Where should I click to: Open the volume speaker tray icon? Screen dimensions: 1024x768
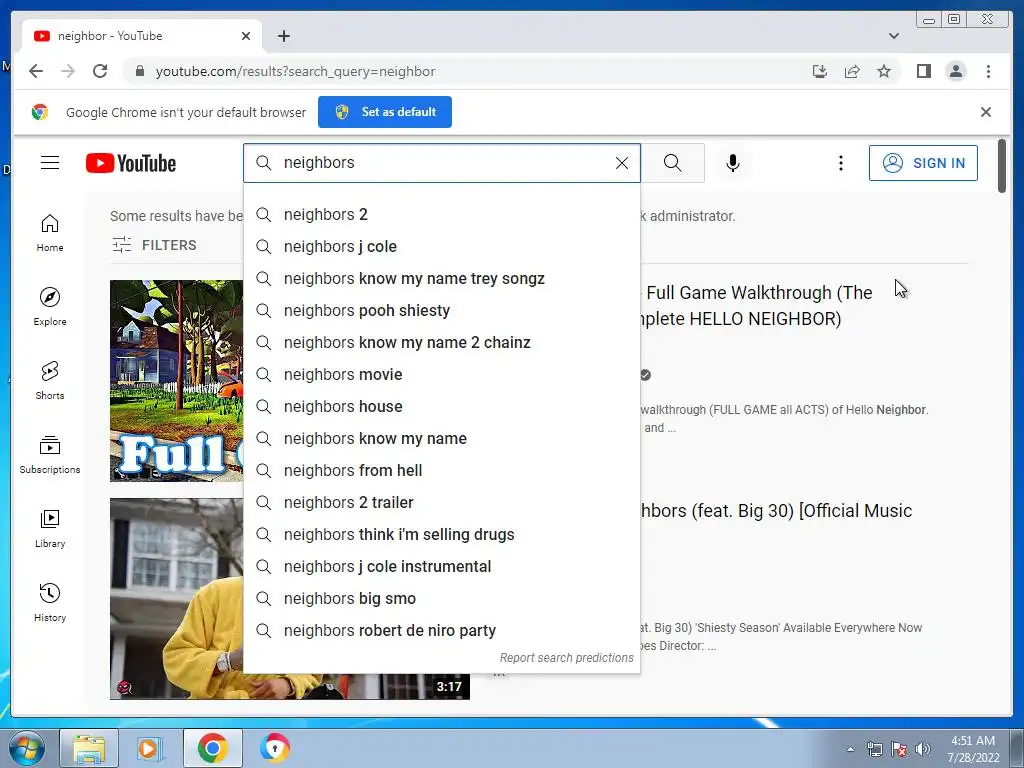923,749
